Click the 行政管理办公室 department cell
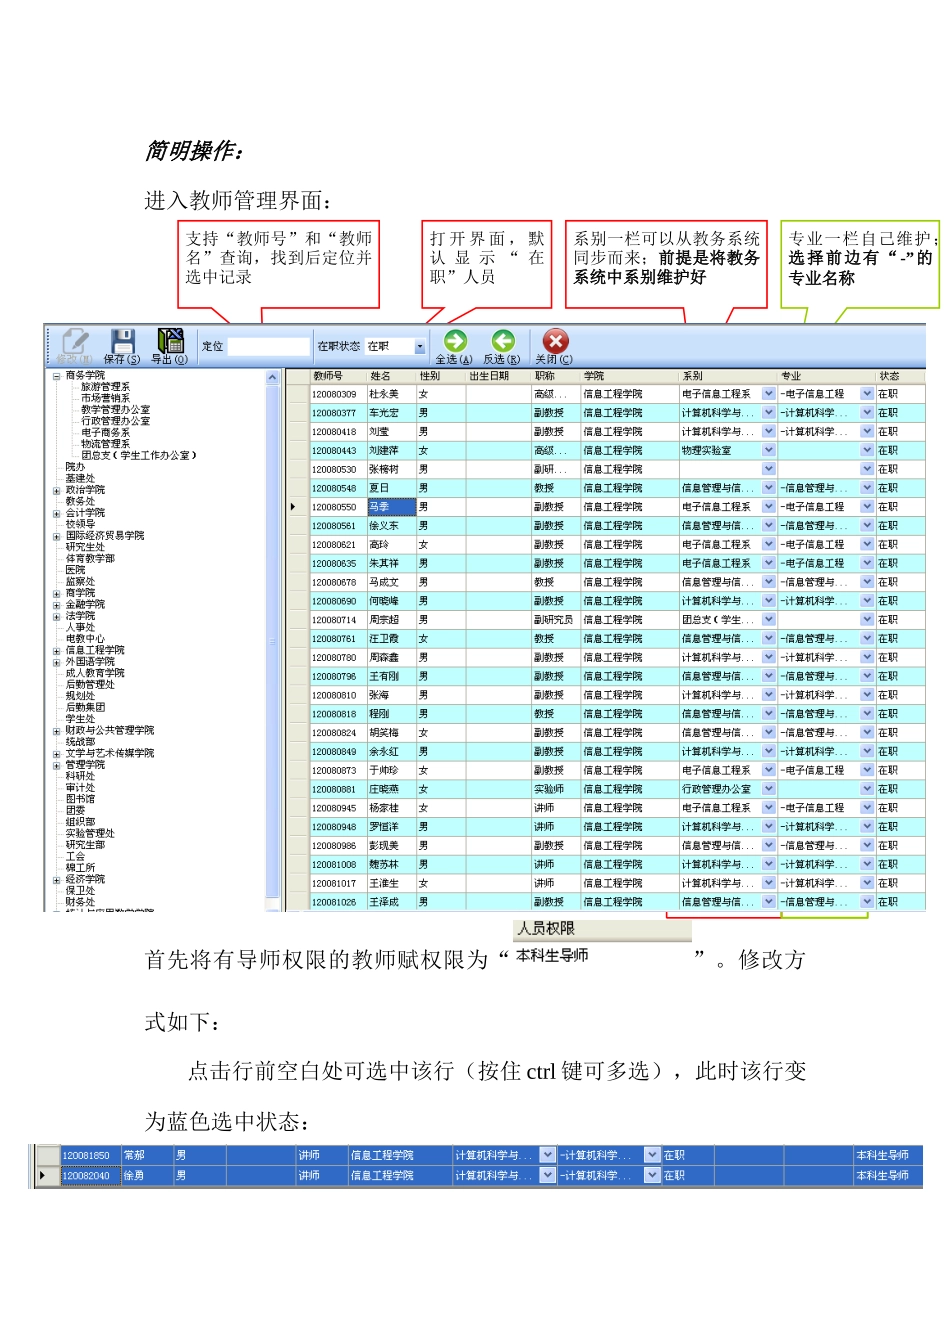This screenshot has width=950, height=1344. coord(721,789)
